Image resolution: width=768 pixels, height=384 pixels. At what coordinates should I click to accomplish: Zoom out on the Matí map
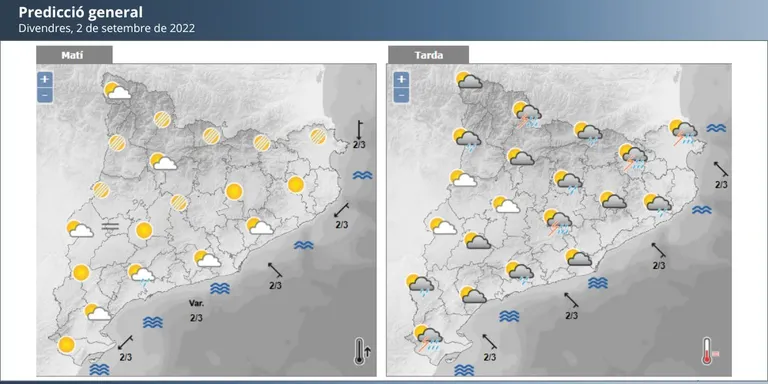[45, 95]
